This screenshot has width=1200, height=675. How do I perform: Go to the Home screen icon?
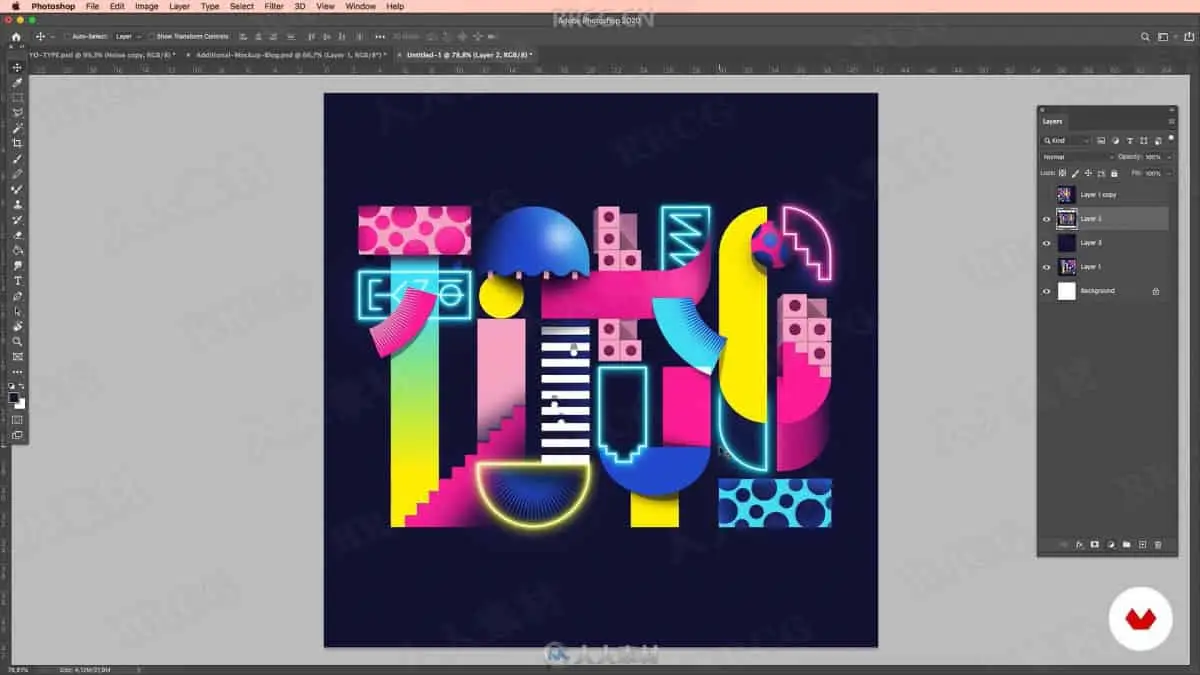[x=16, y=36]
